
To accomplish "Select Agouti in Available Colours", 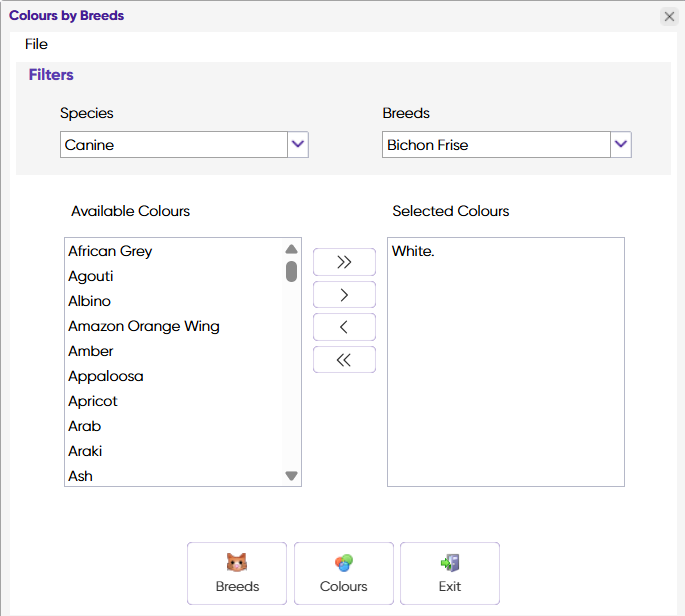I will point(91,276).
